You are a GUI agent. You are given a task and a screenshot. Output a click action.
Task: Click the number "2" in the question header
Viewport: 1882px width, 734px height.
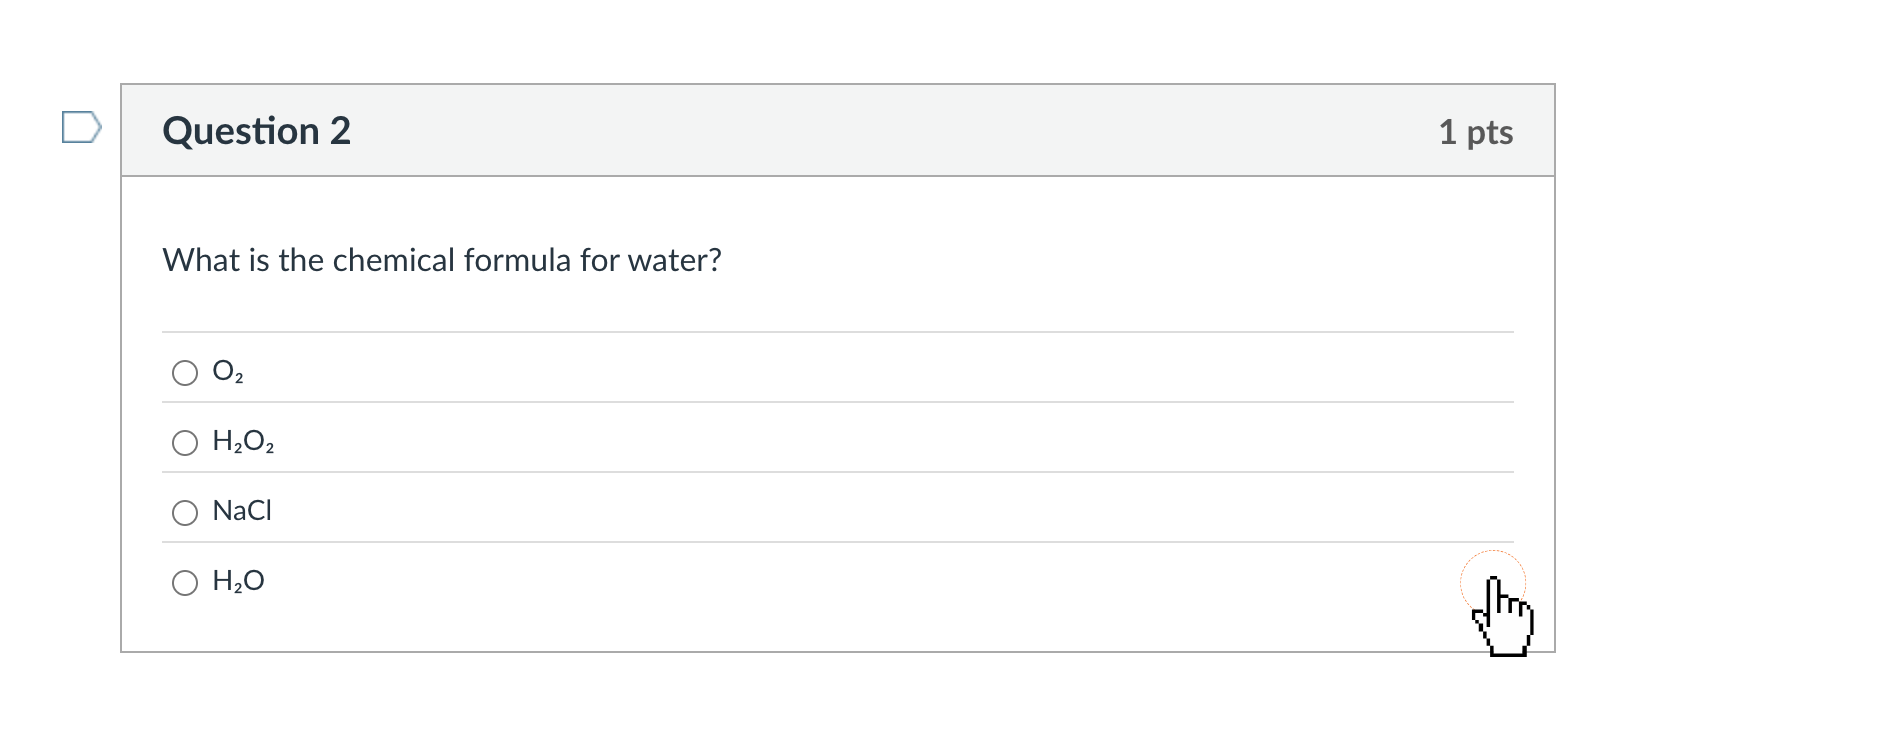pos(340,131)
